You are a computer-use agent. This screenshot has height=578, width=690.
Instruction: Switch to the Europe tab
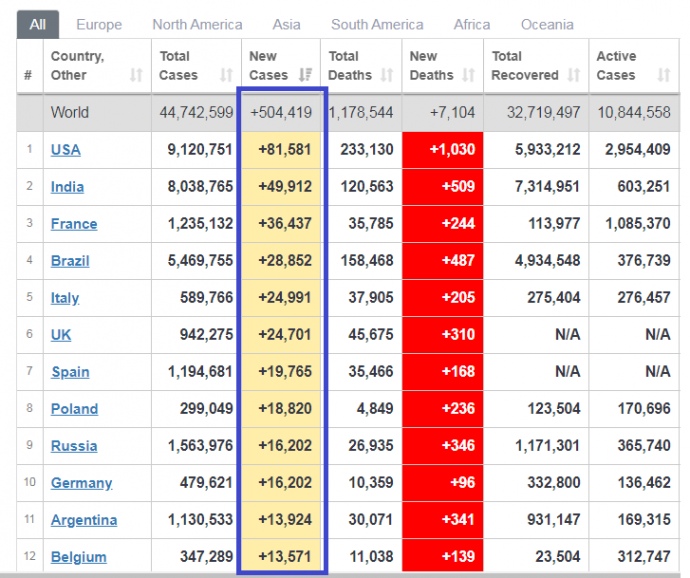coord(99,24)
